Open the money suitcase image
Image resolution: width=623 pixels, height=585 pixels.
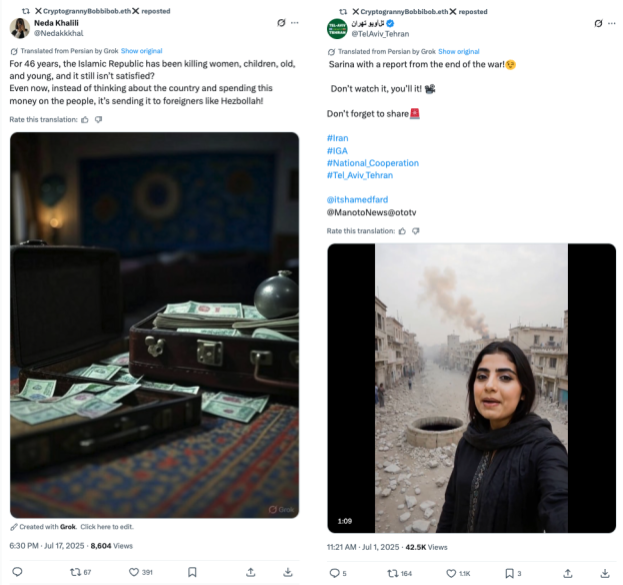point(155,326)
